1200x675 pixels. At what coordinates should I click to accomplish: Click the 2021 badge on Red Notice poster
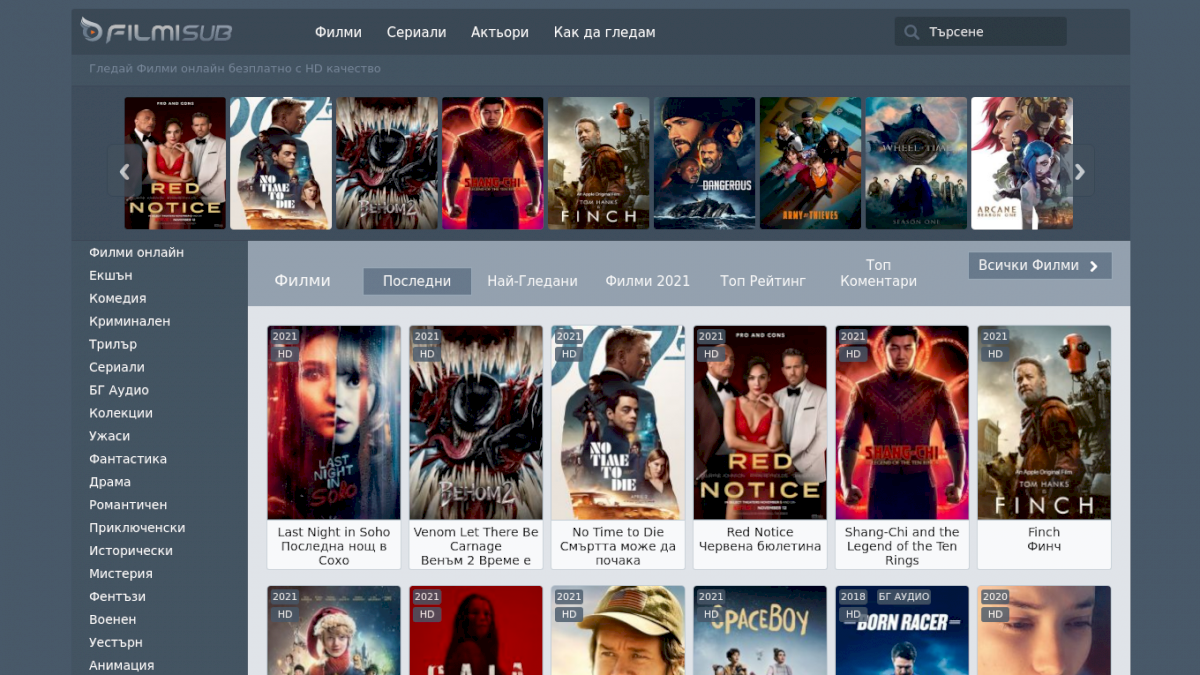711,337
